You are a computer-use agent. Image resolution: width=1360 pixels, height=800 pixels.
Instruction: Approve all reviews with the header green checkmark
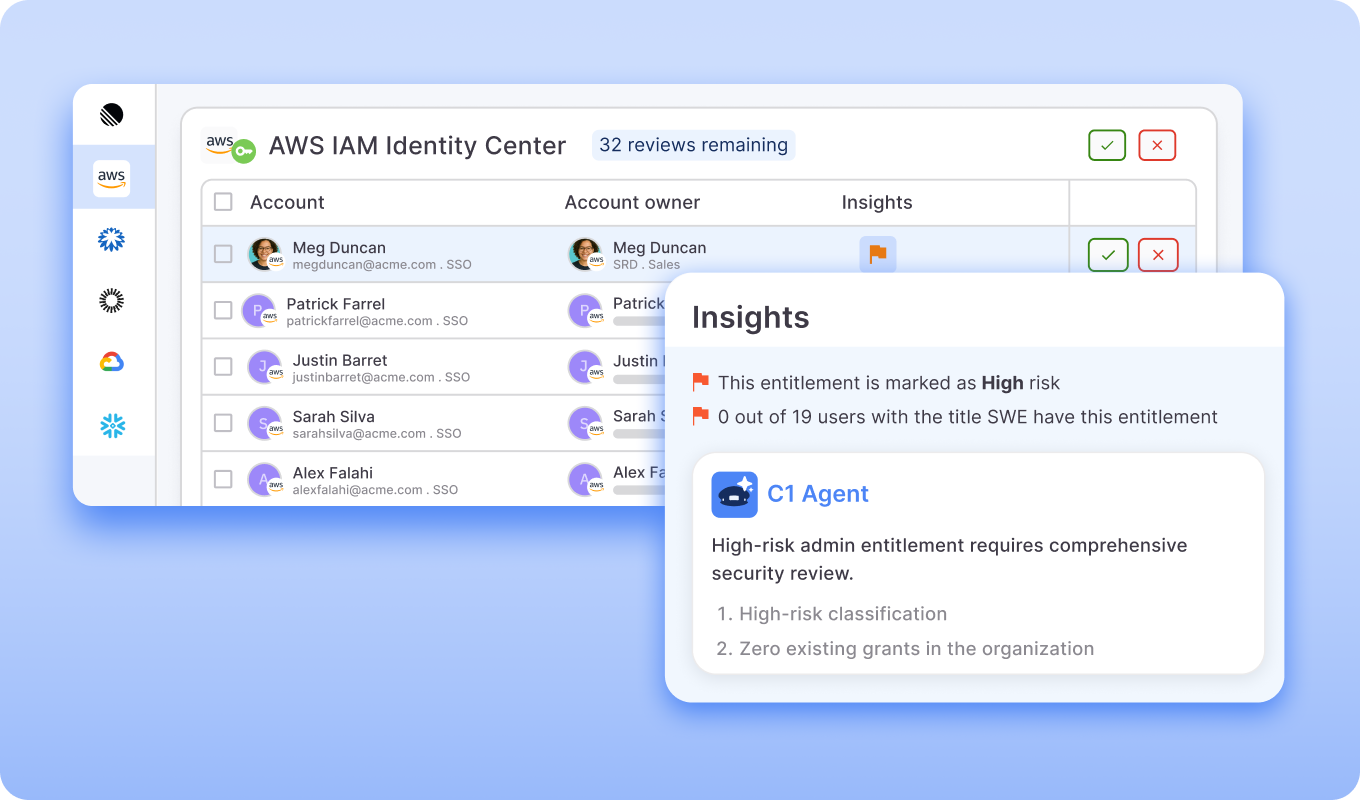tap(1107, 145)
